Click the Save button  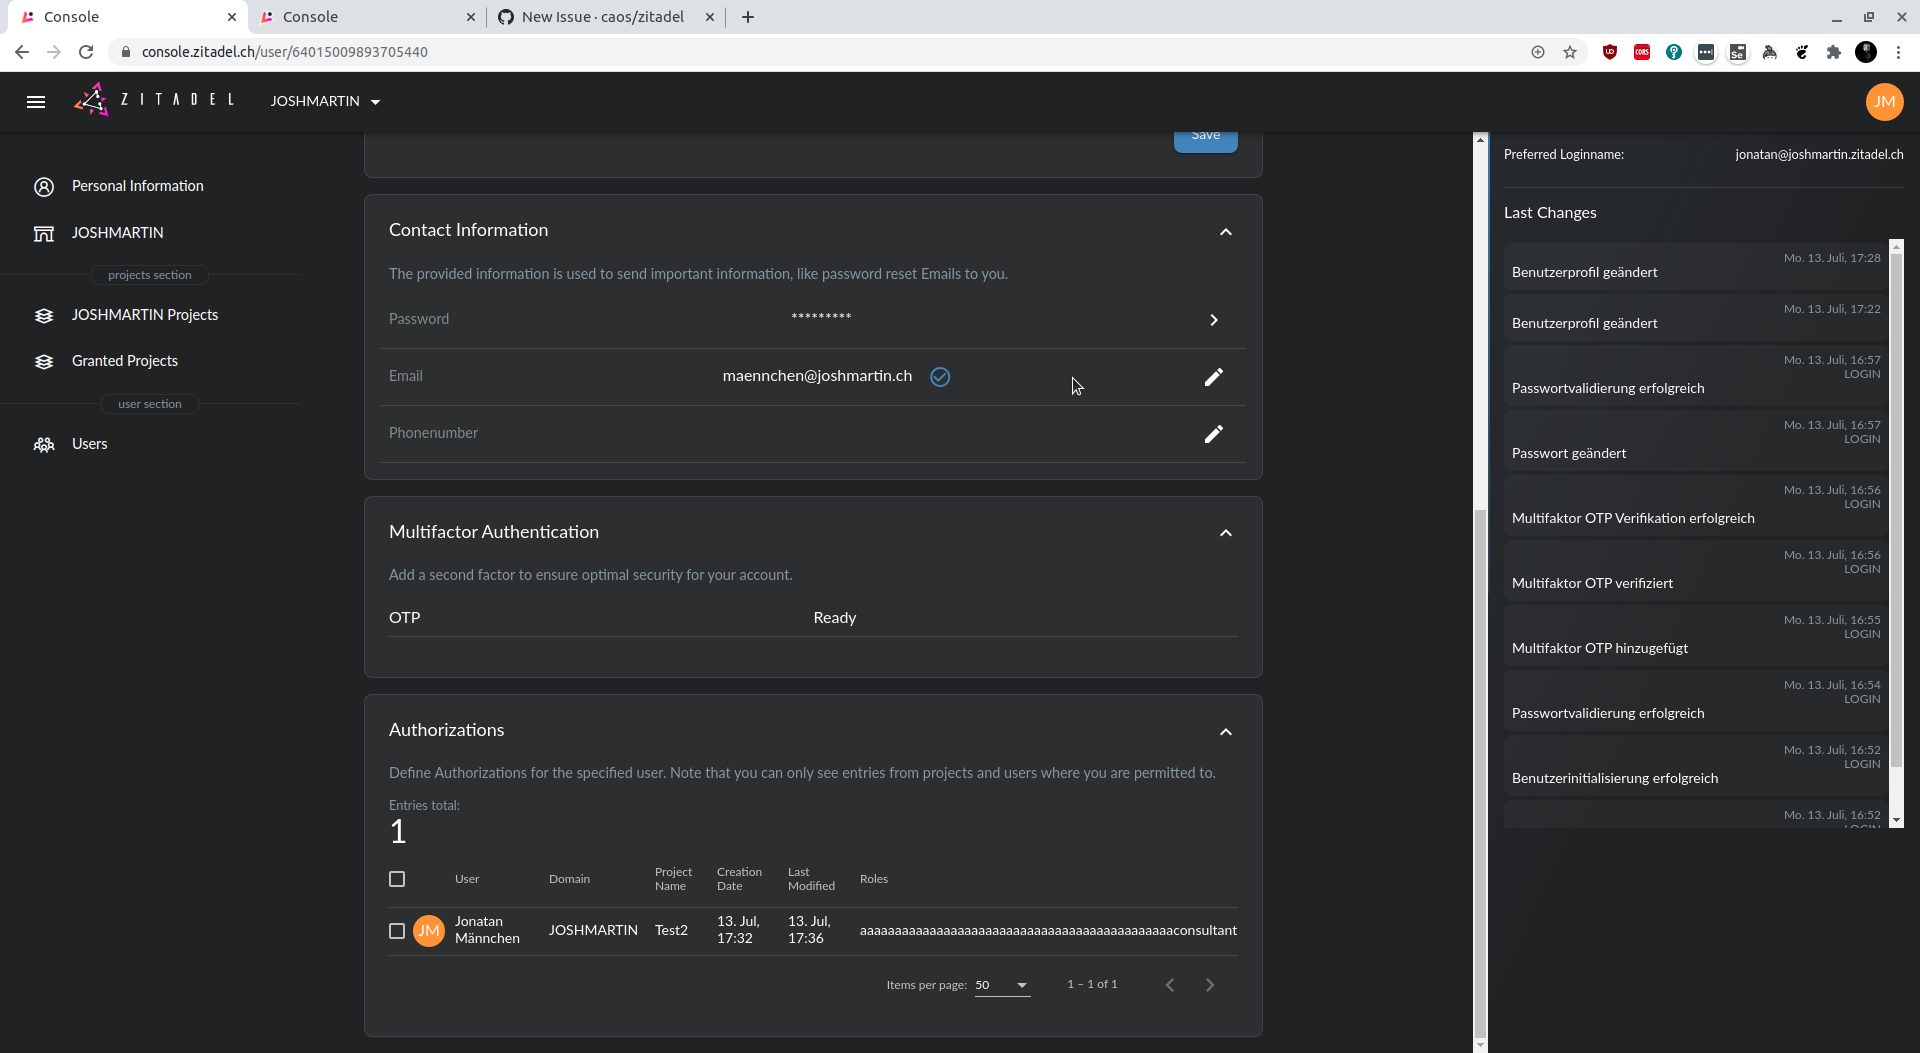click(1205, 136)
